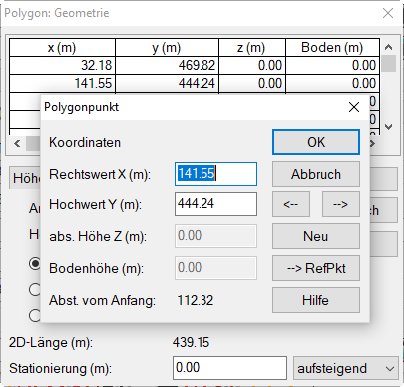
Task: Close the Polygonpunkt dialog
Action: (x=354, y=107)
